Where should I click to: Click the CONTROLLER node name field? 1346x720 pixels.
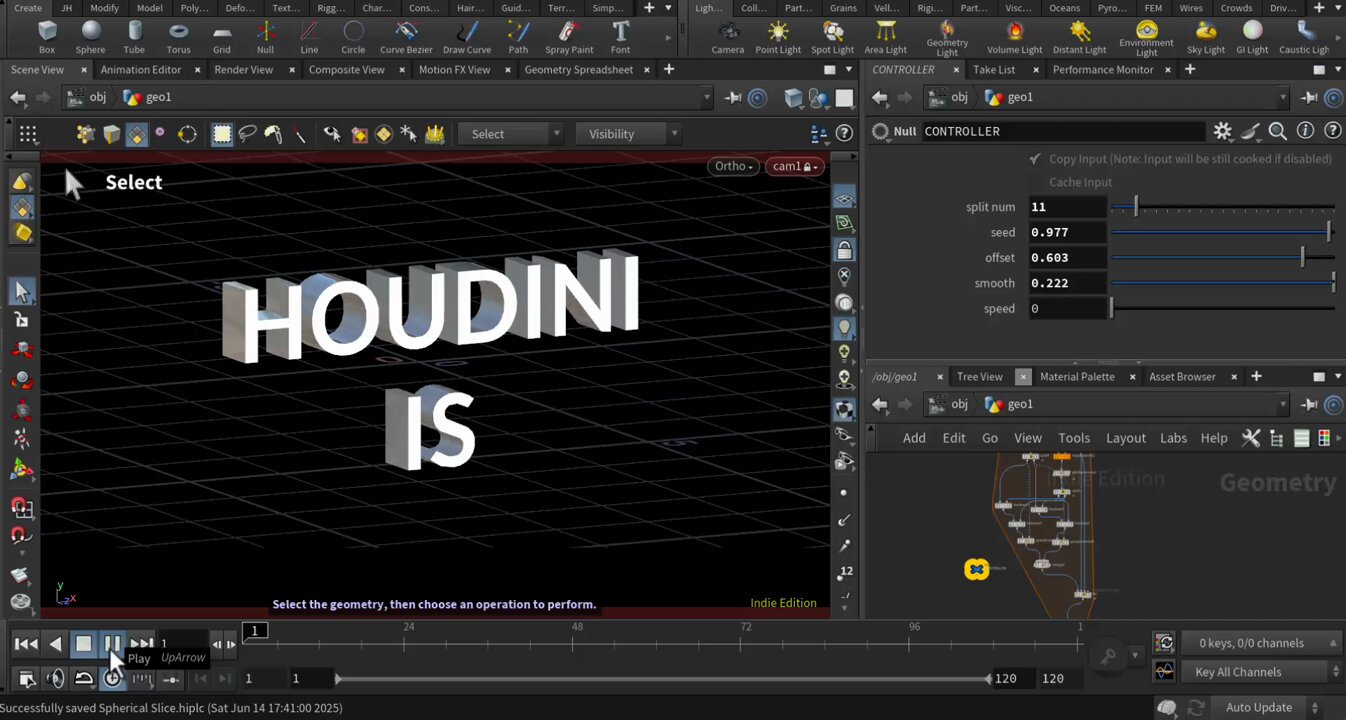click(x=1063, y=131)
